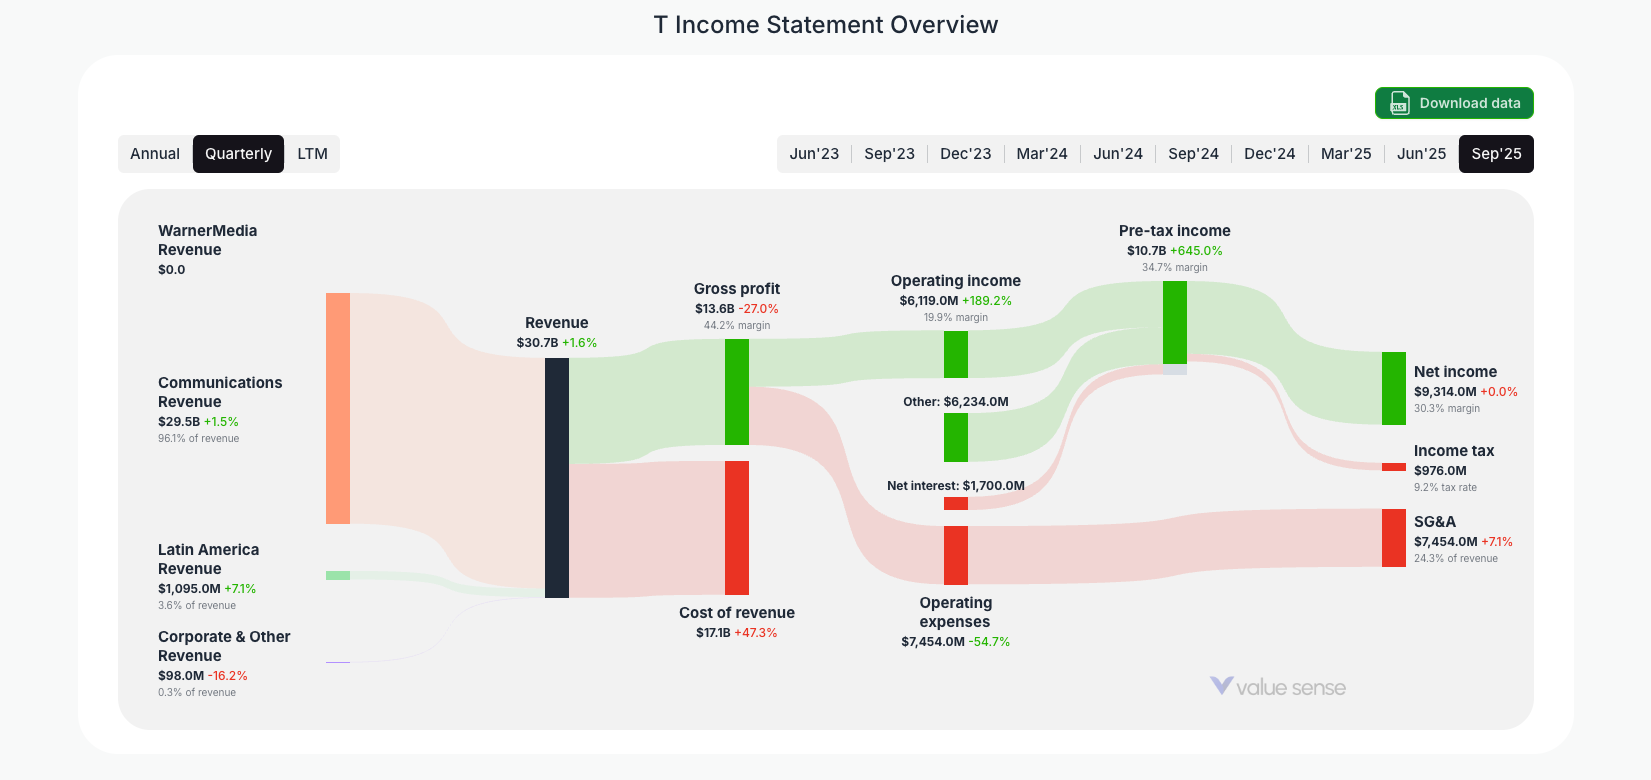Switch to Annual view
This screenshot has height=780, width=1651.
click(x=155, y=153)
